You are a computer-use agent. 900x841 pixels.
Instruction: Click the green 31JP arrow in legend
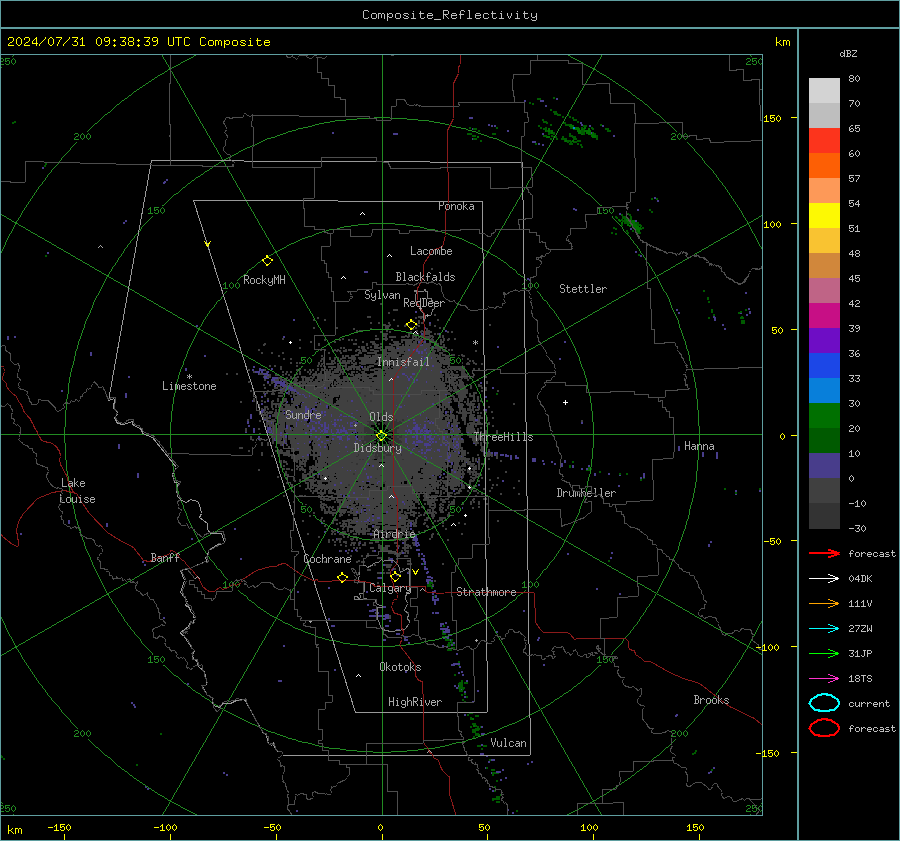coord(824,653)
